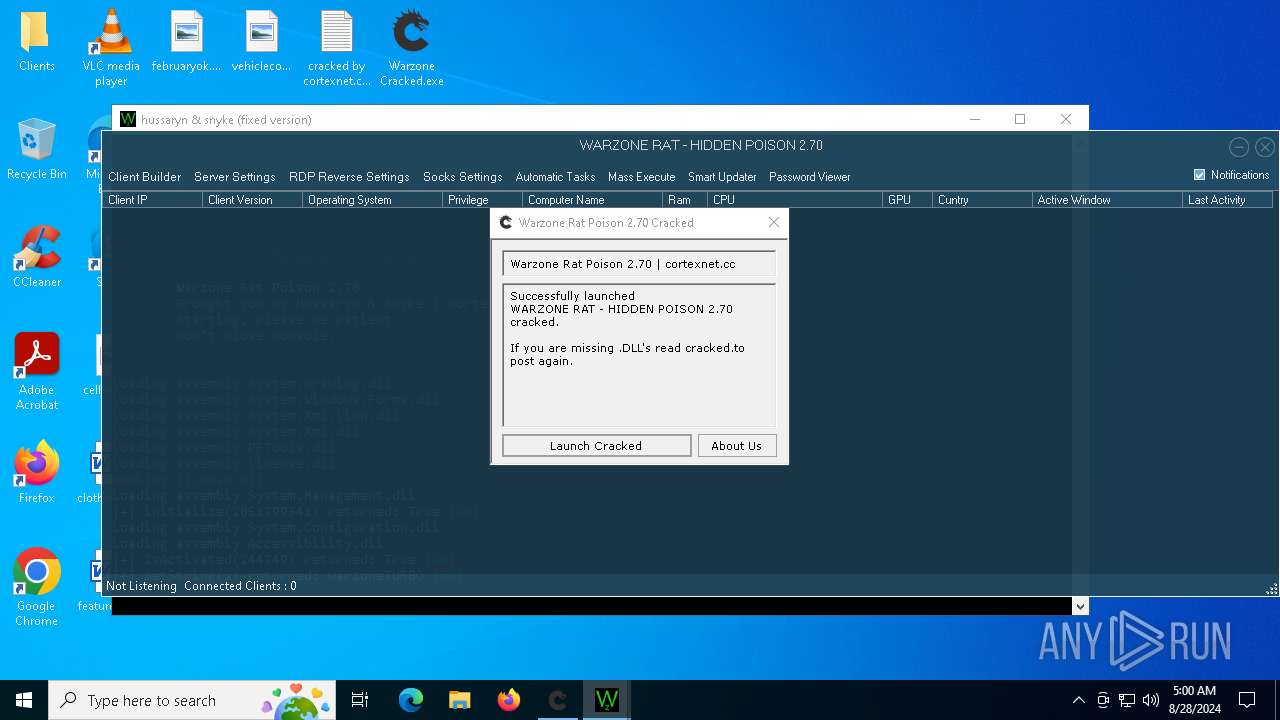
Task: Close the Warzone RAT main window
Action: coord(1265,147)
